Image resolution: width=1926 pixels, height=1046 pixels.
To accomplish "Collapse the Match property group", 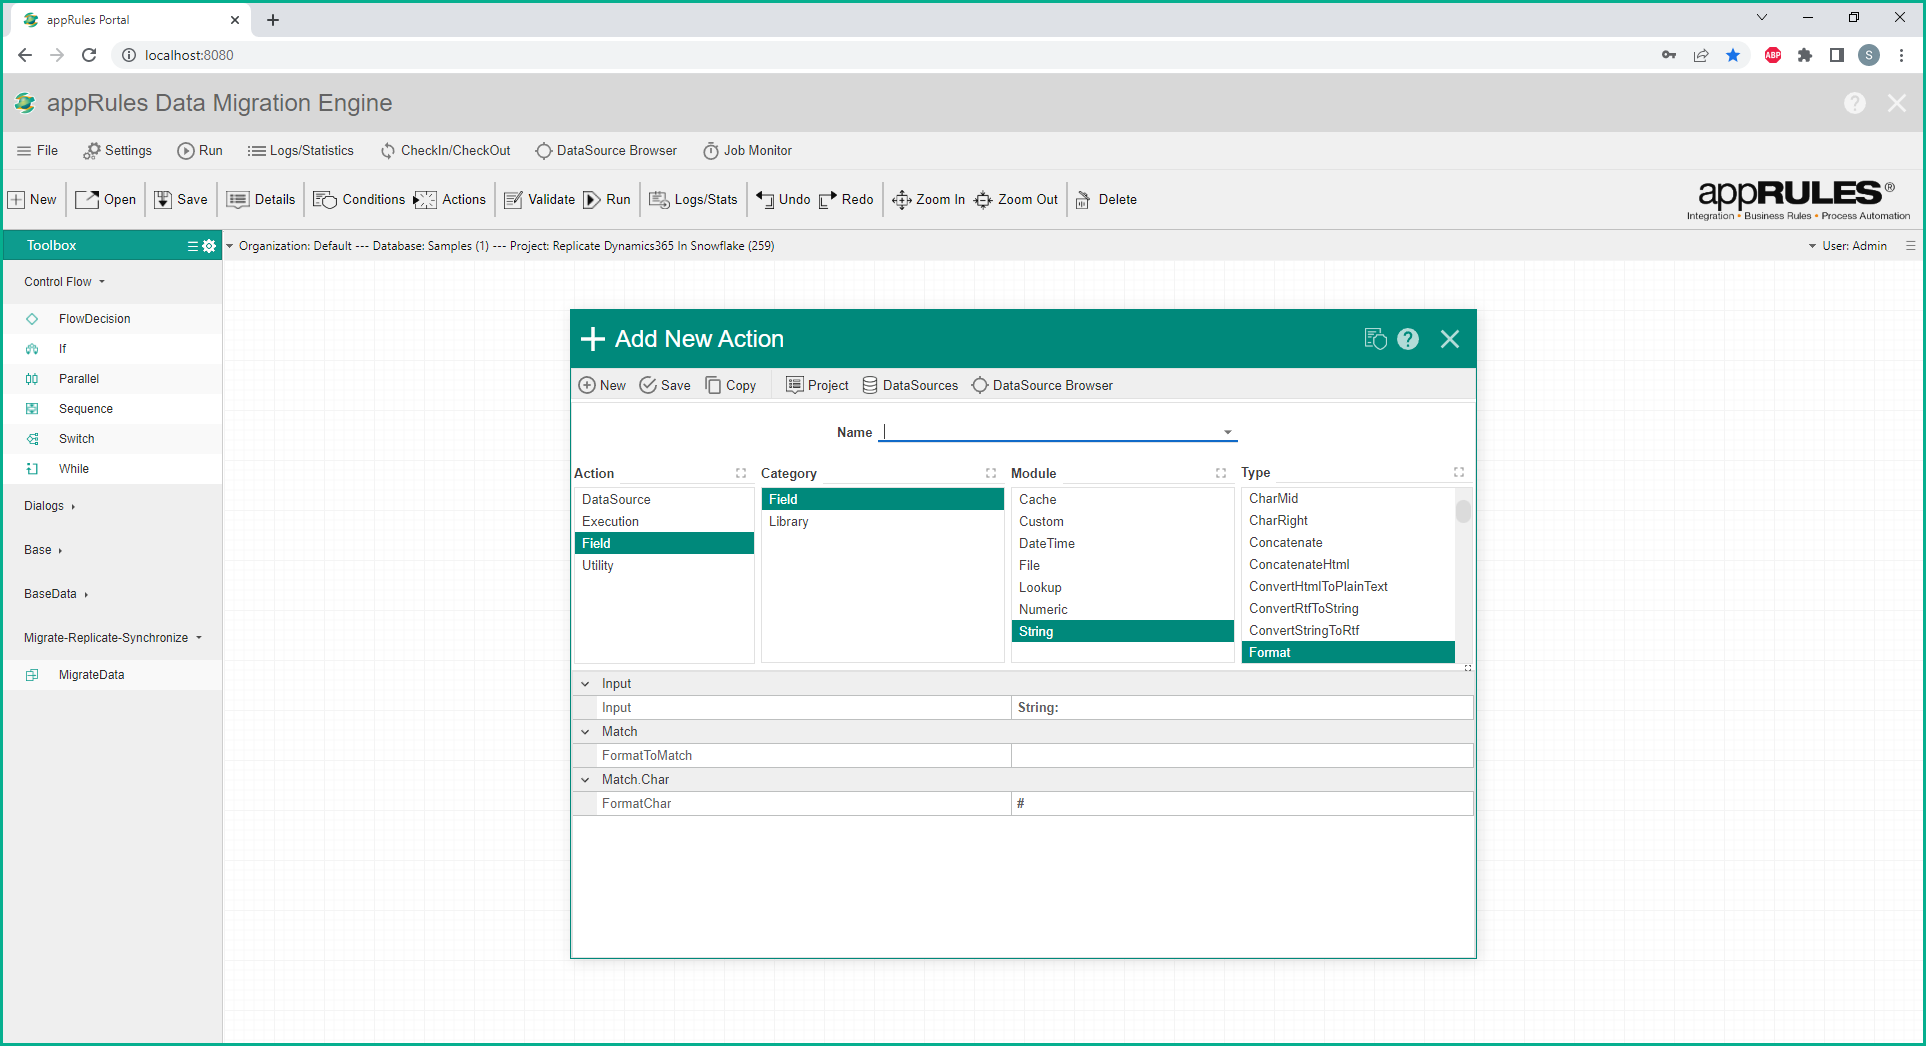I will coord(586,732).
